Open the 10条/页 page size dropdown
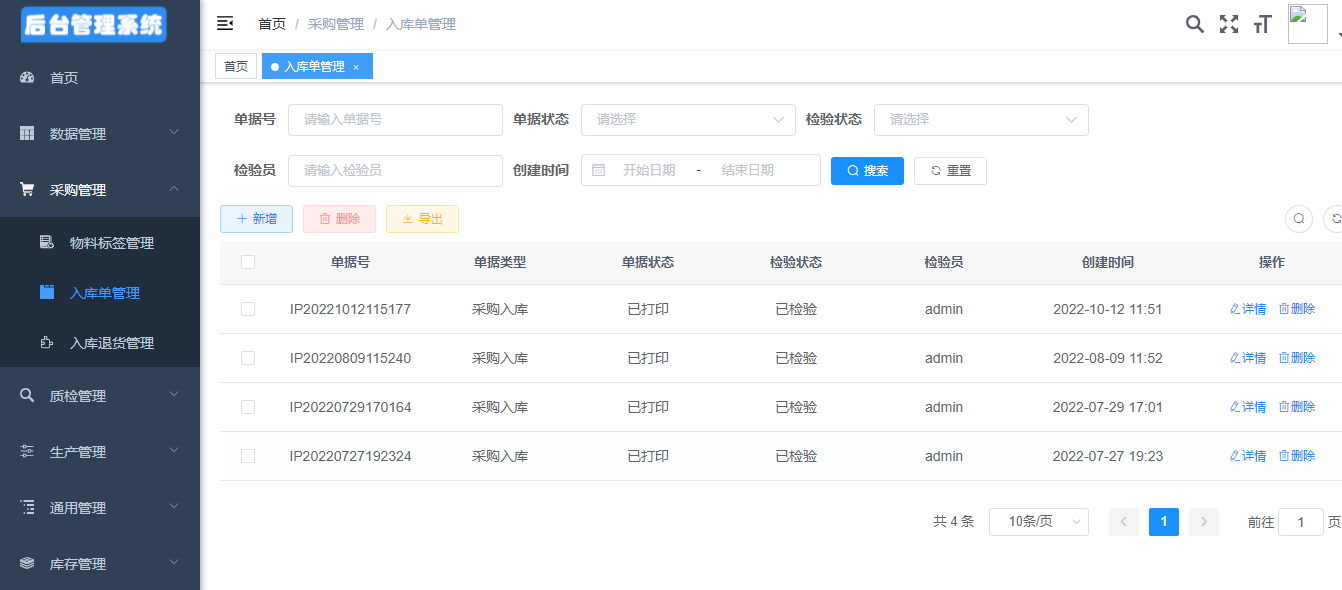1342x590 pixels. coord(1038,521)
